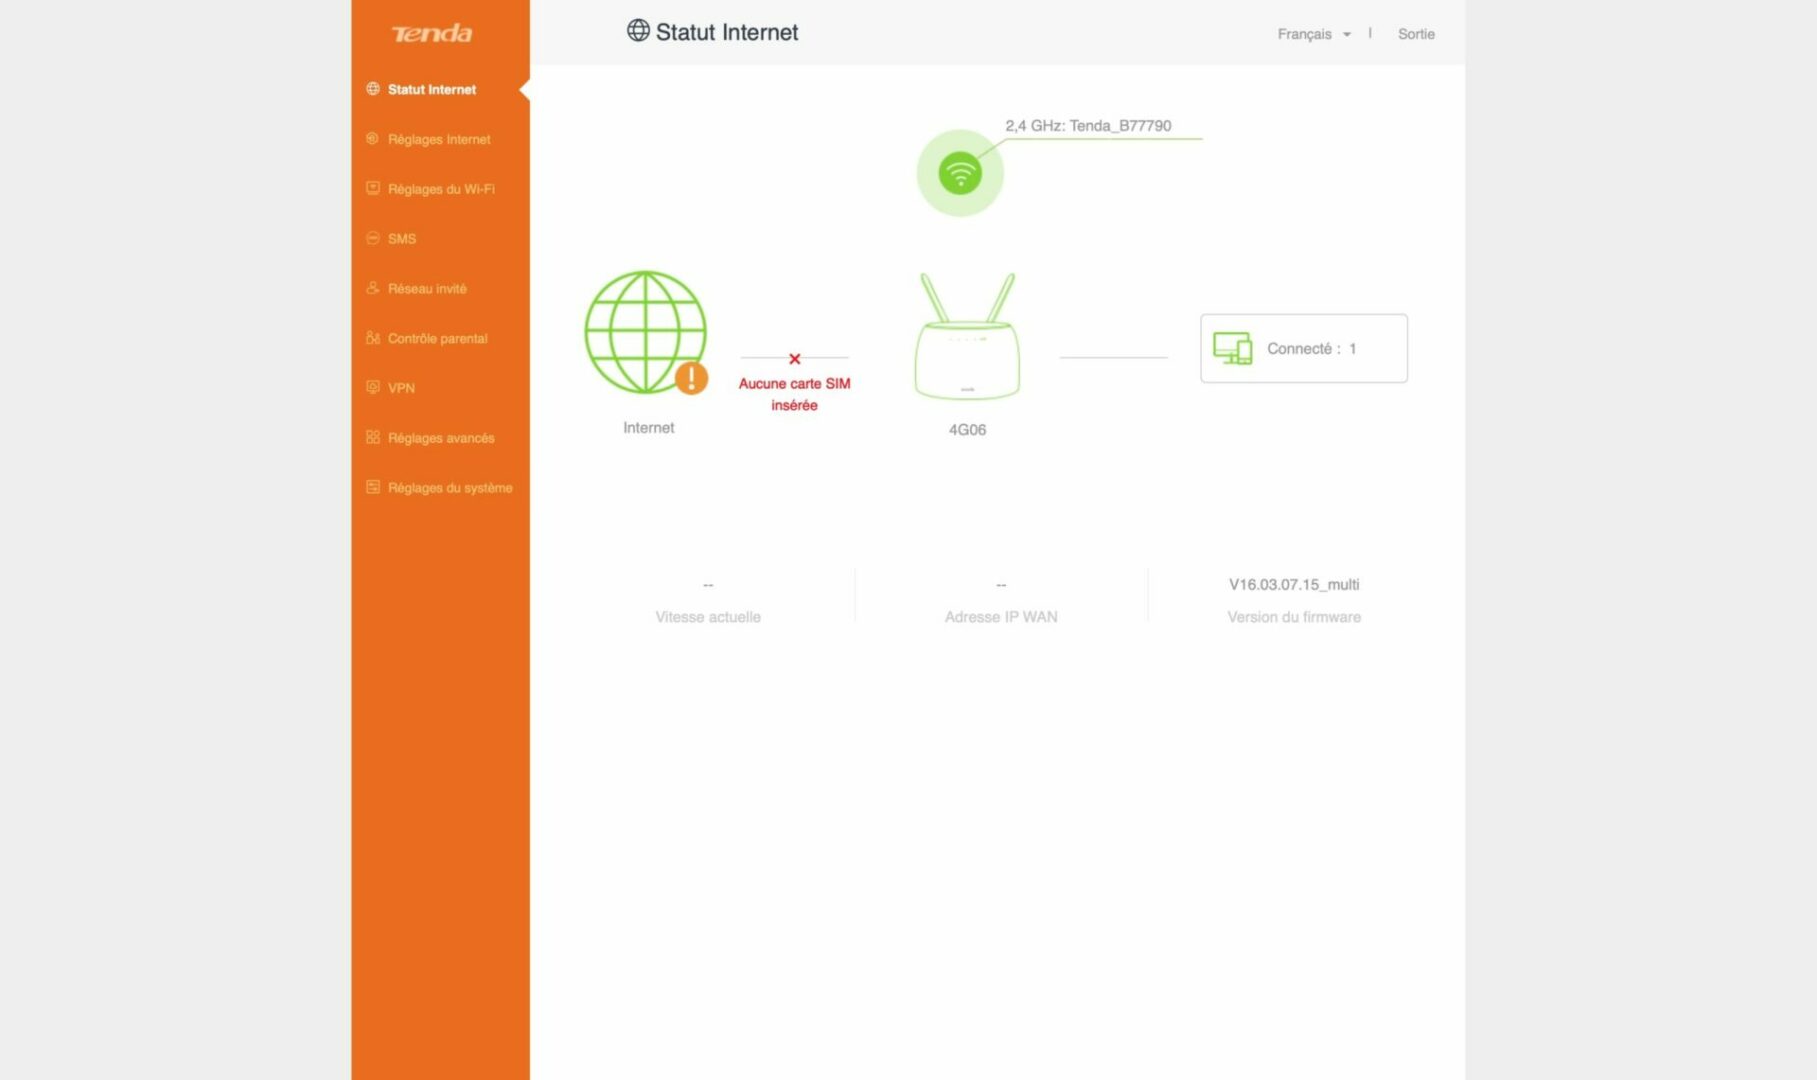Click the 4G06 router icon
The height and width of the screenshot is (1080, 1817).
tap(967, 338)
